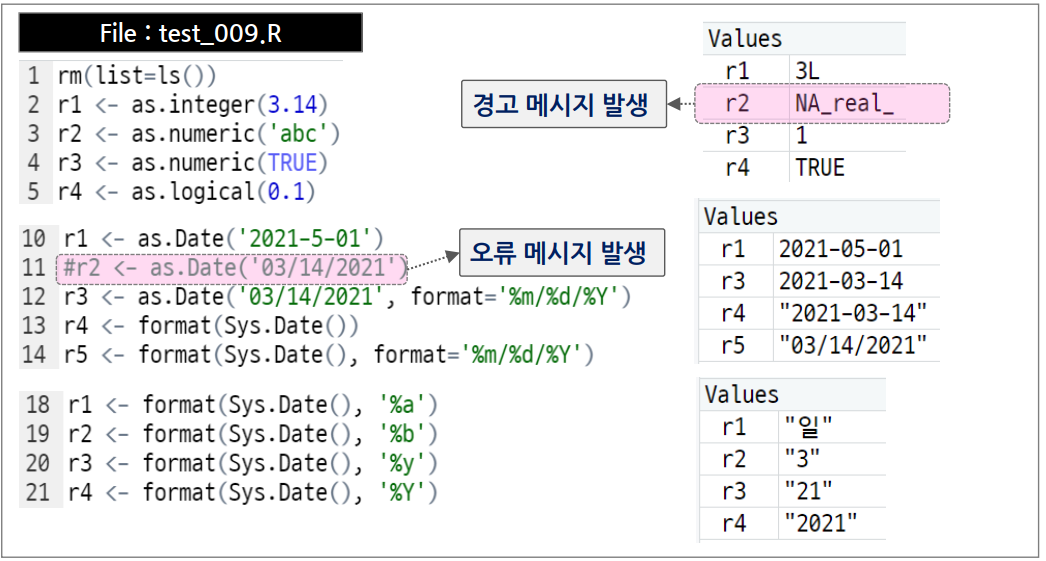Click Values header above the 3L row
Image resolution: width=1046 pixels, height=561 pixels.
coord(744,39)
